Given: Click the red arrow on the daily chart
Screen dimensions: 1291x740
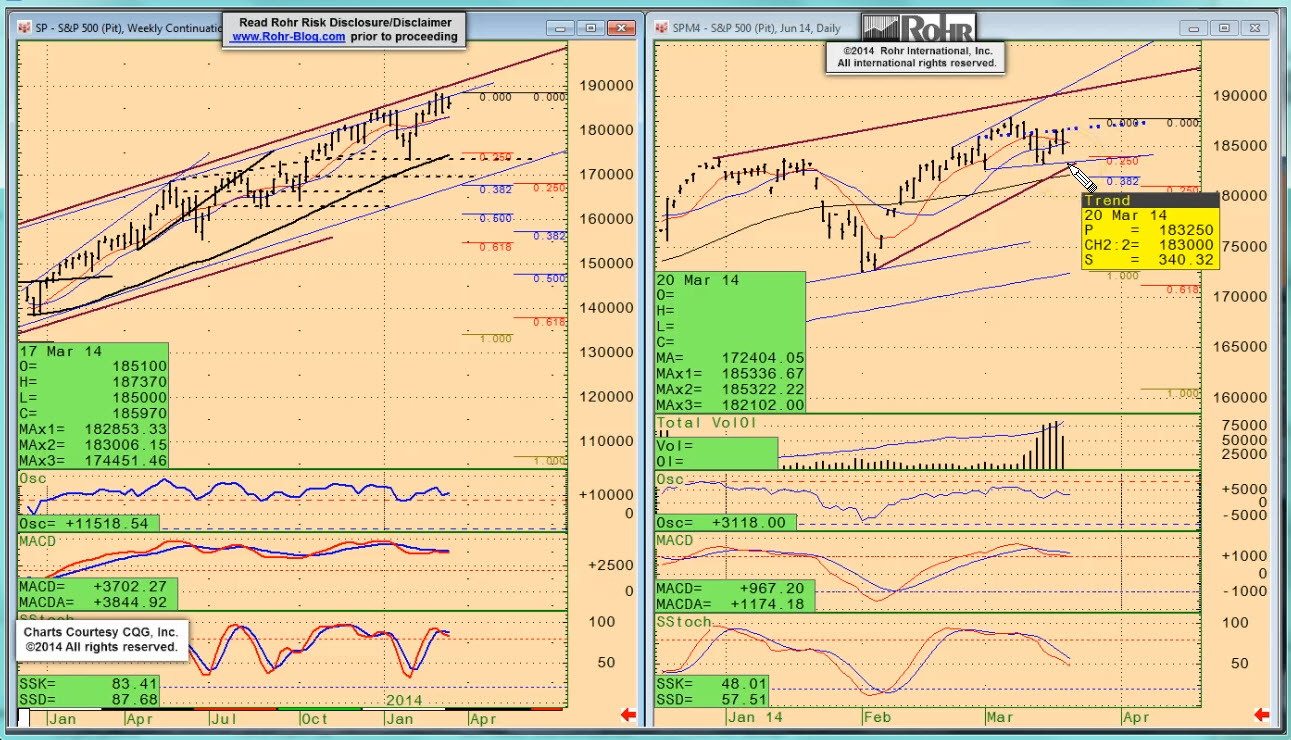Looking at the screenshot, I should click(1262, 715).
